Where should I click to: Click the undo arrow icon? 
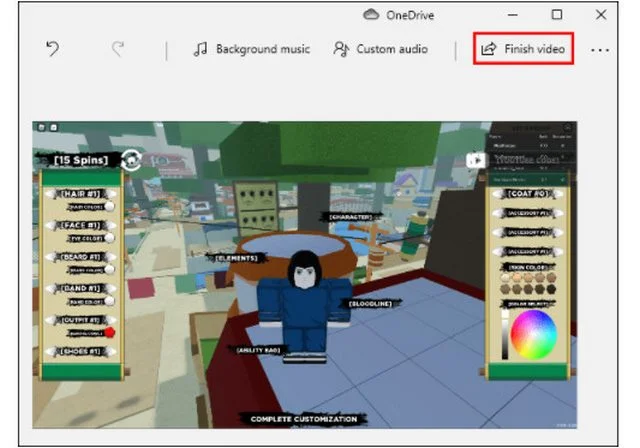[x=53, y=49]
